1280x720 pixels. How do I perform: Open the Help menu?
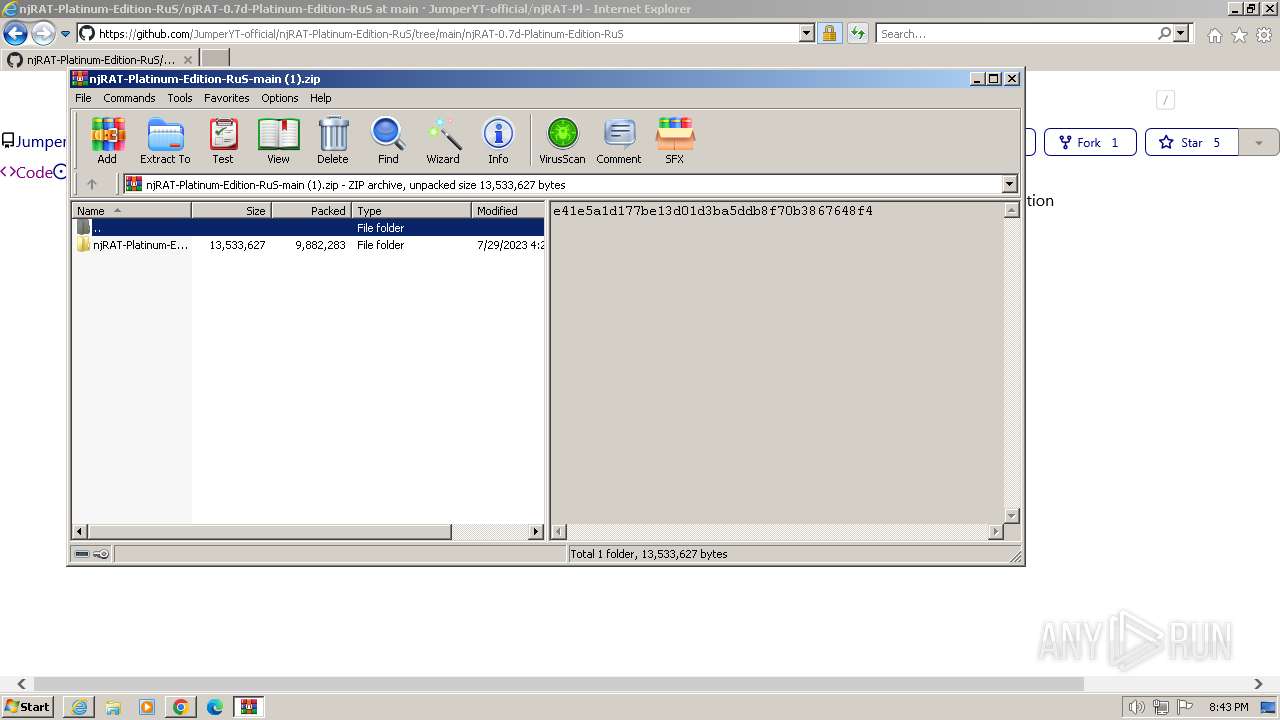320,98
